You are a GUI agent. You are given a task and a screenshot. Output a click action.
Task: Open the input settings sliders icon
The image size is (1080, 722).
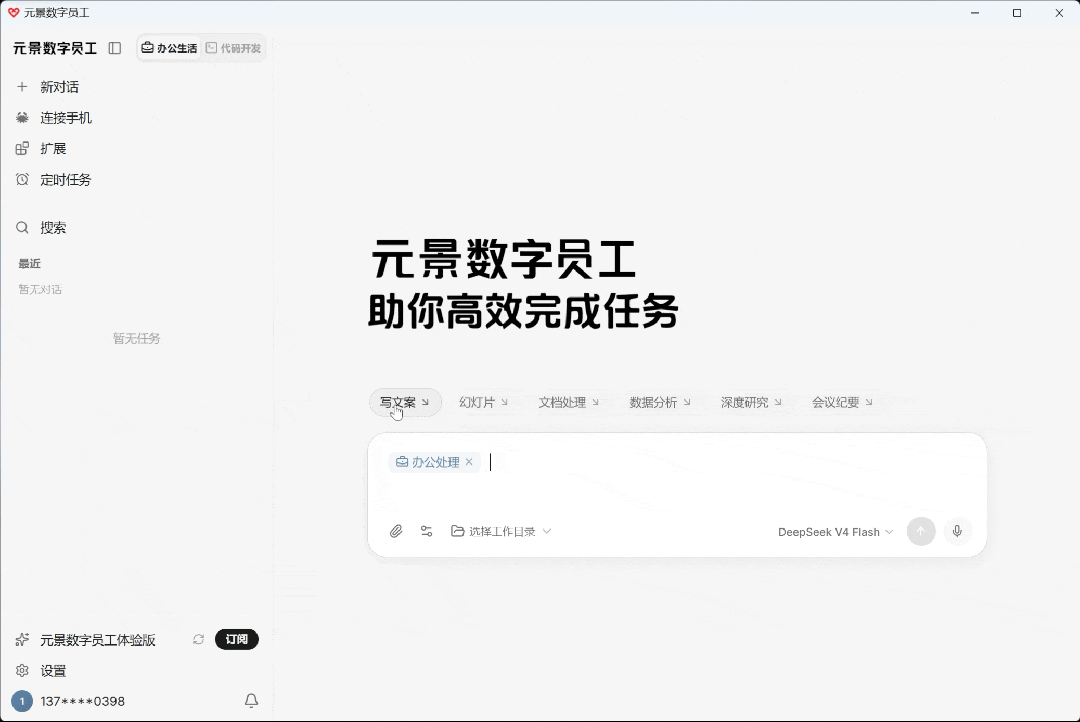point(426,531)
